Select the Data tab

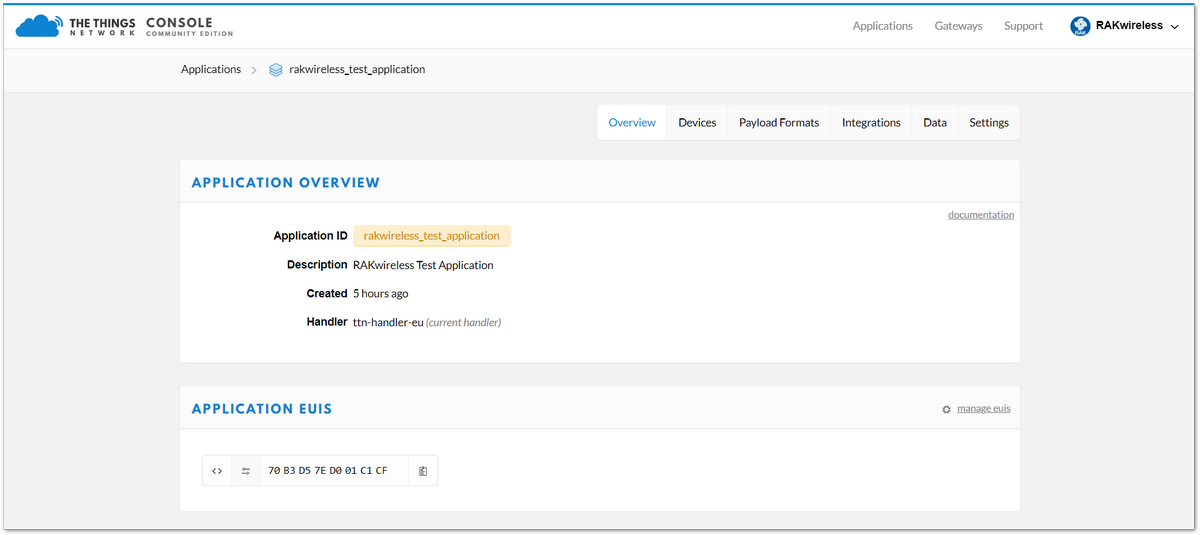click(935, 122)
